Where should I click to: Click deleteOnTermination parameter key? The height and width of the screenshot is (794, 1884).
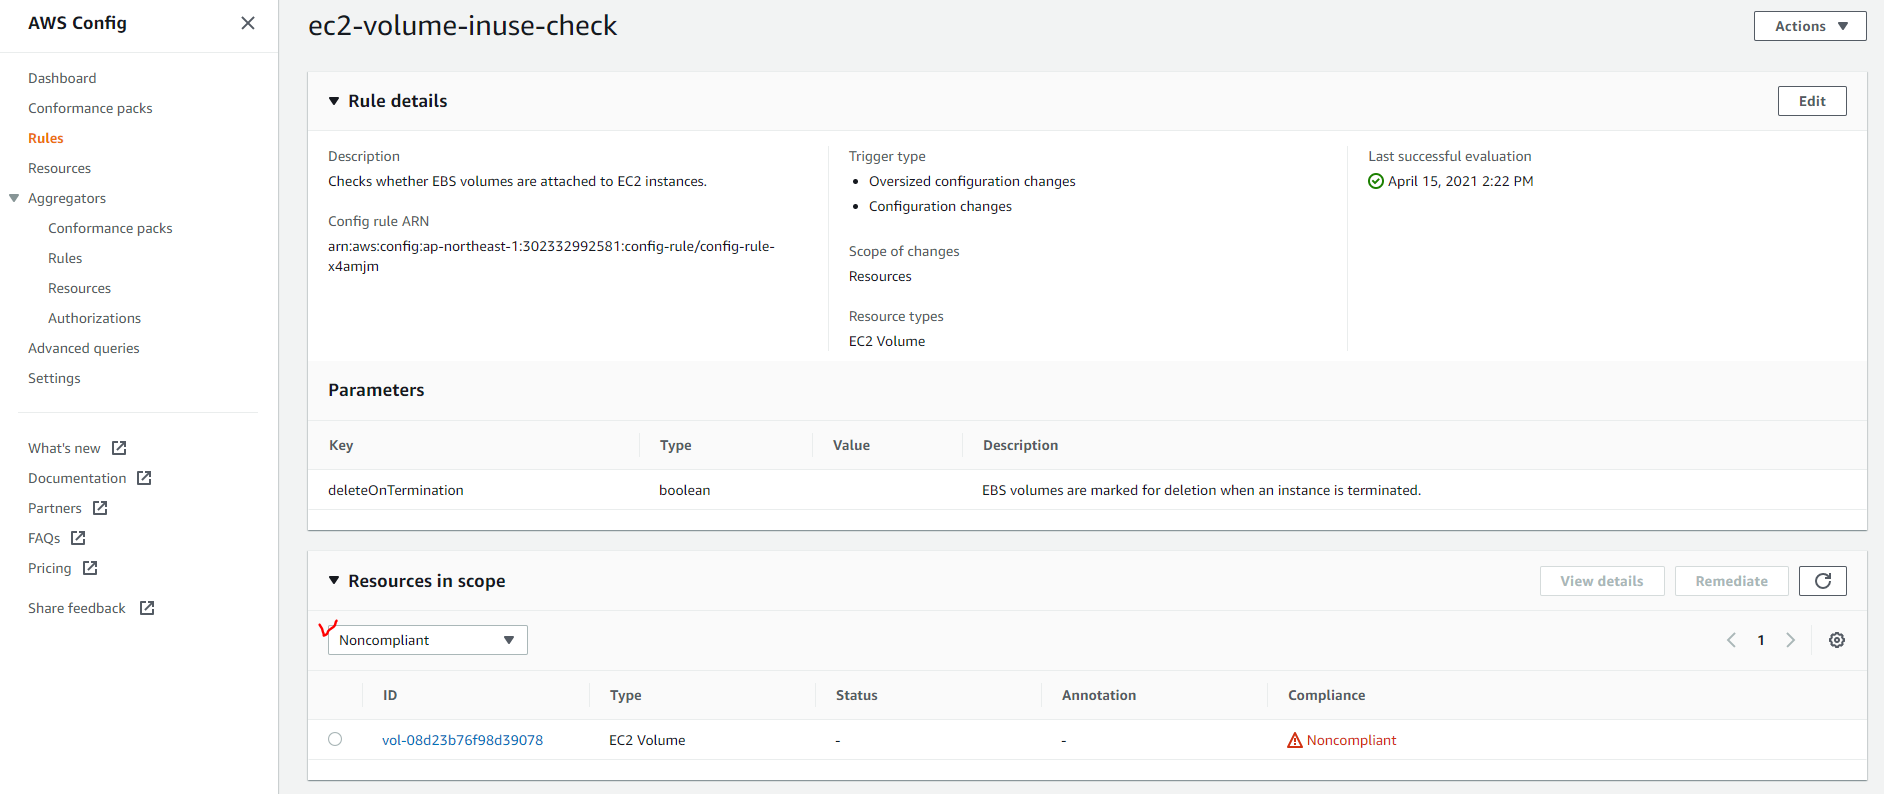(x=396, y=490)
